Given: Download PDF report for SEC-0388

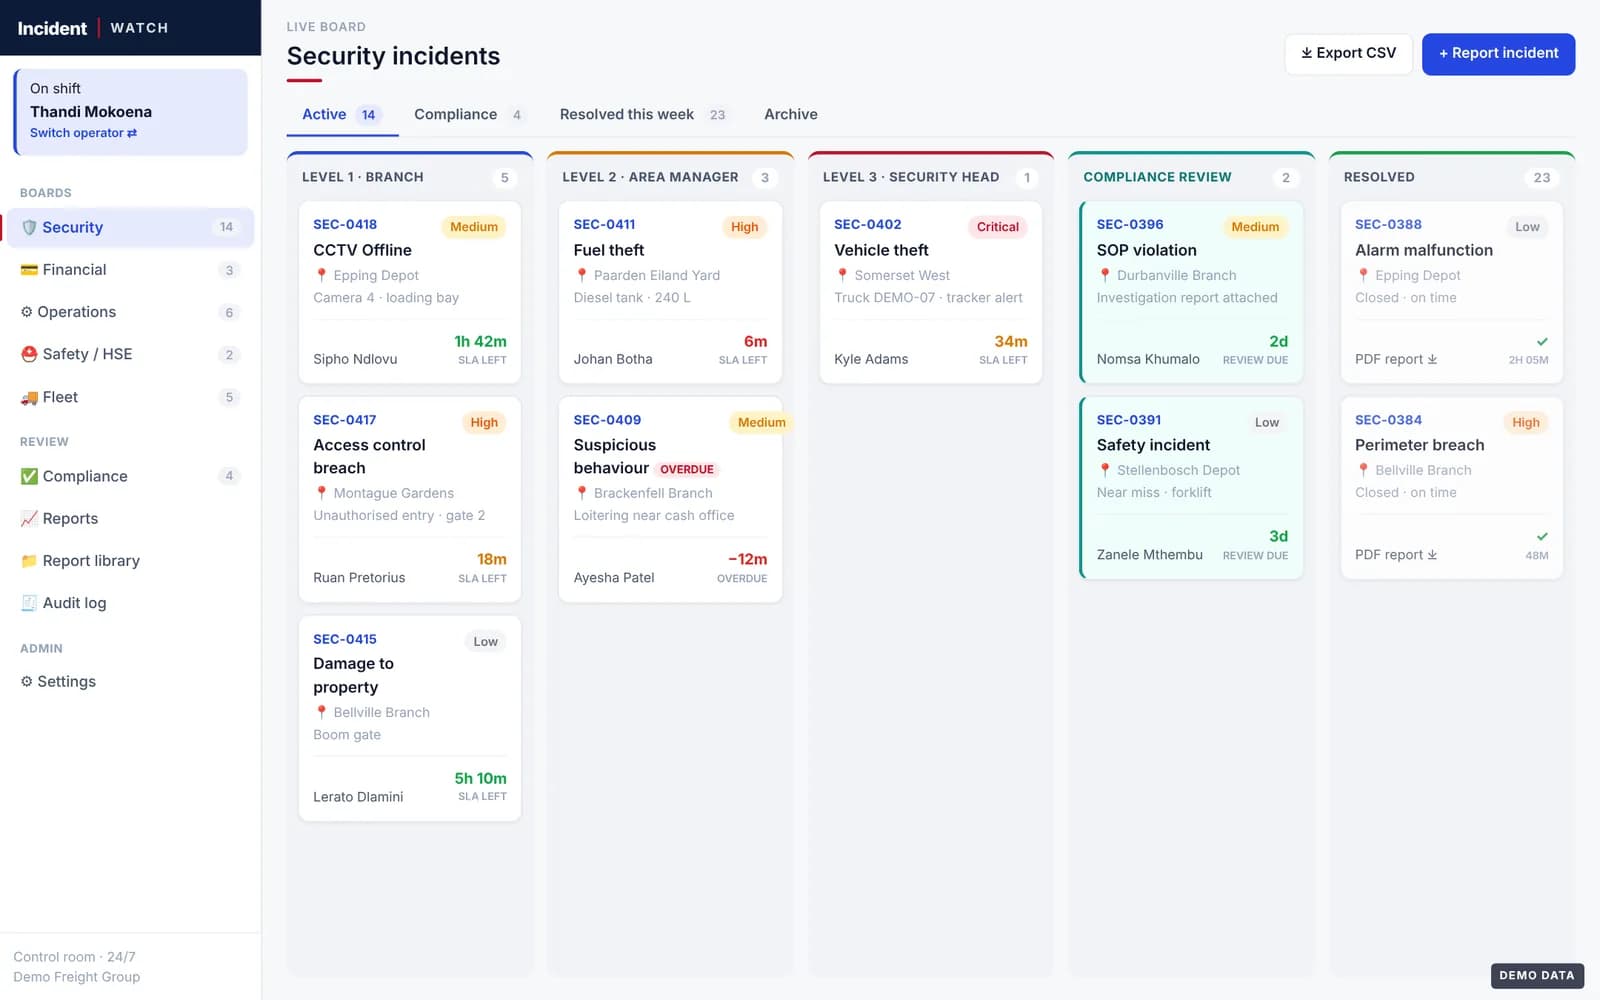Looking at the screenshot, I should 1396,359.
